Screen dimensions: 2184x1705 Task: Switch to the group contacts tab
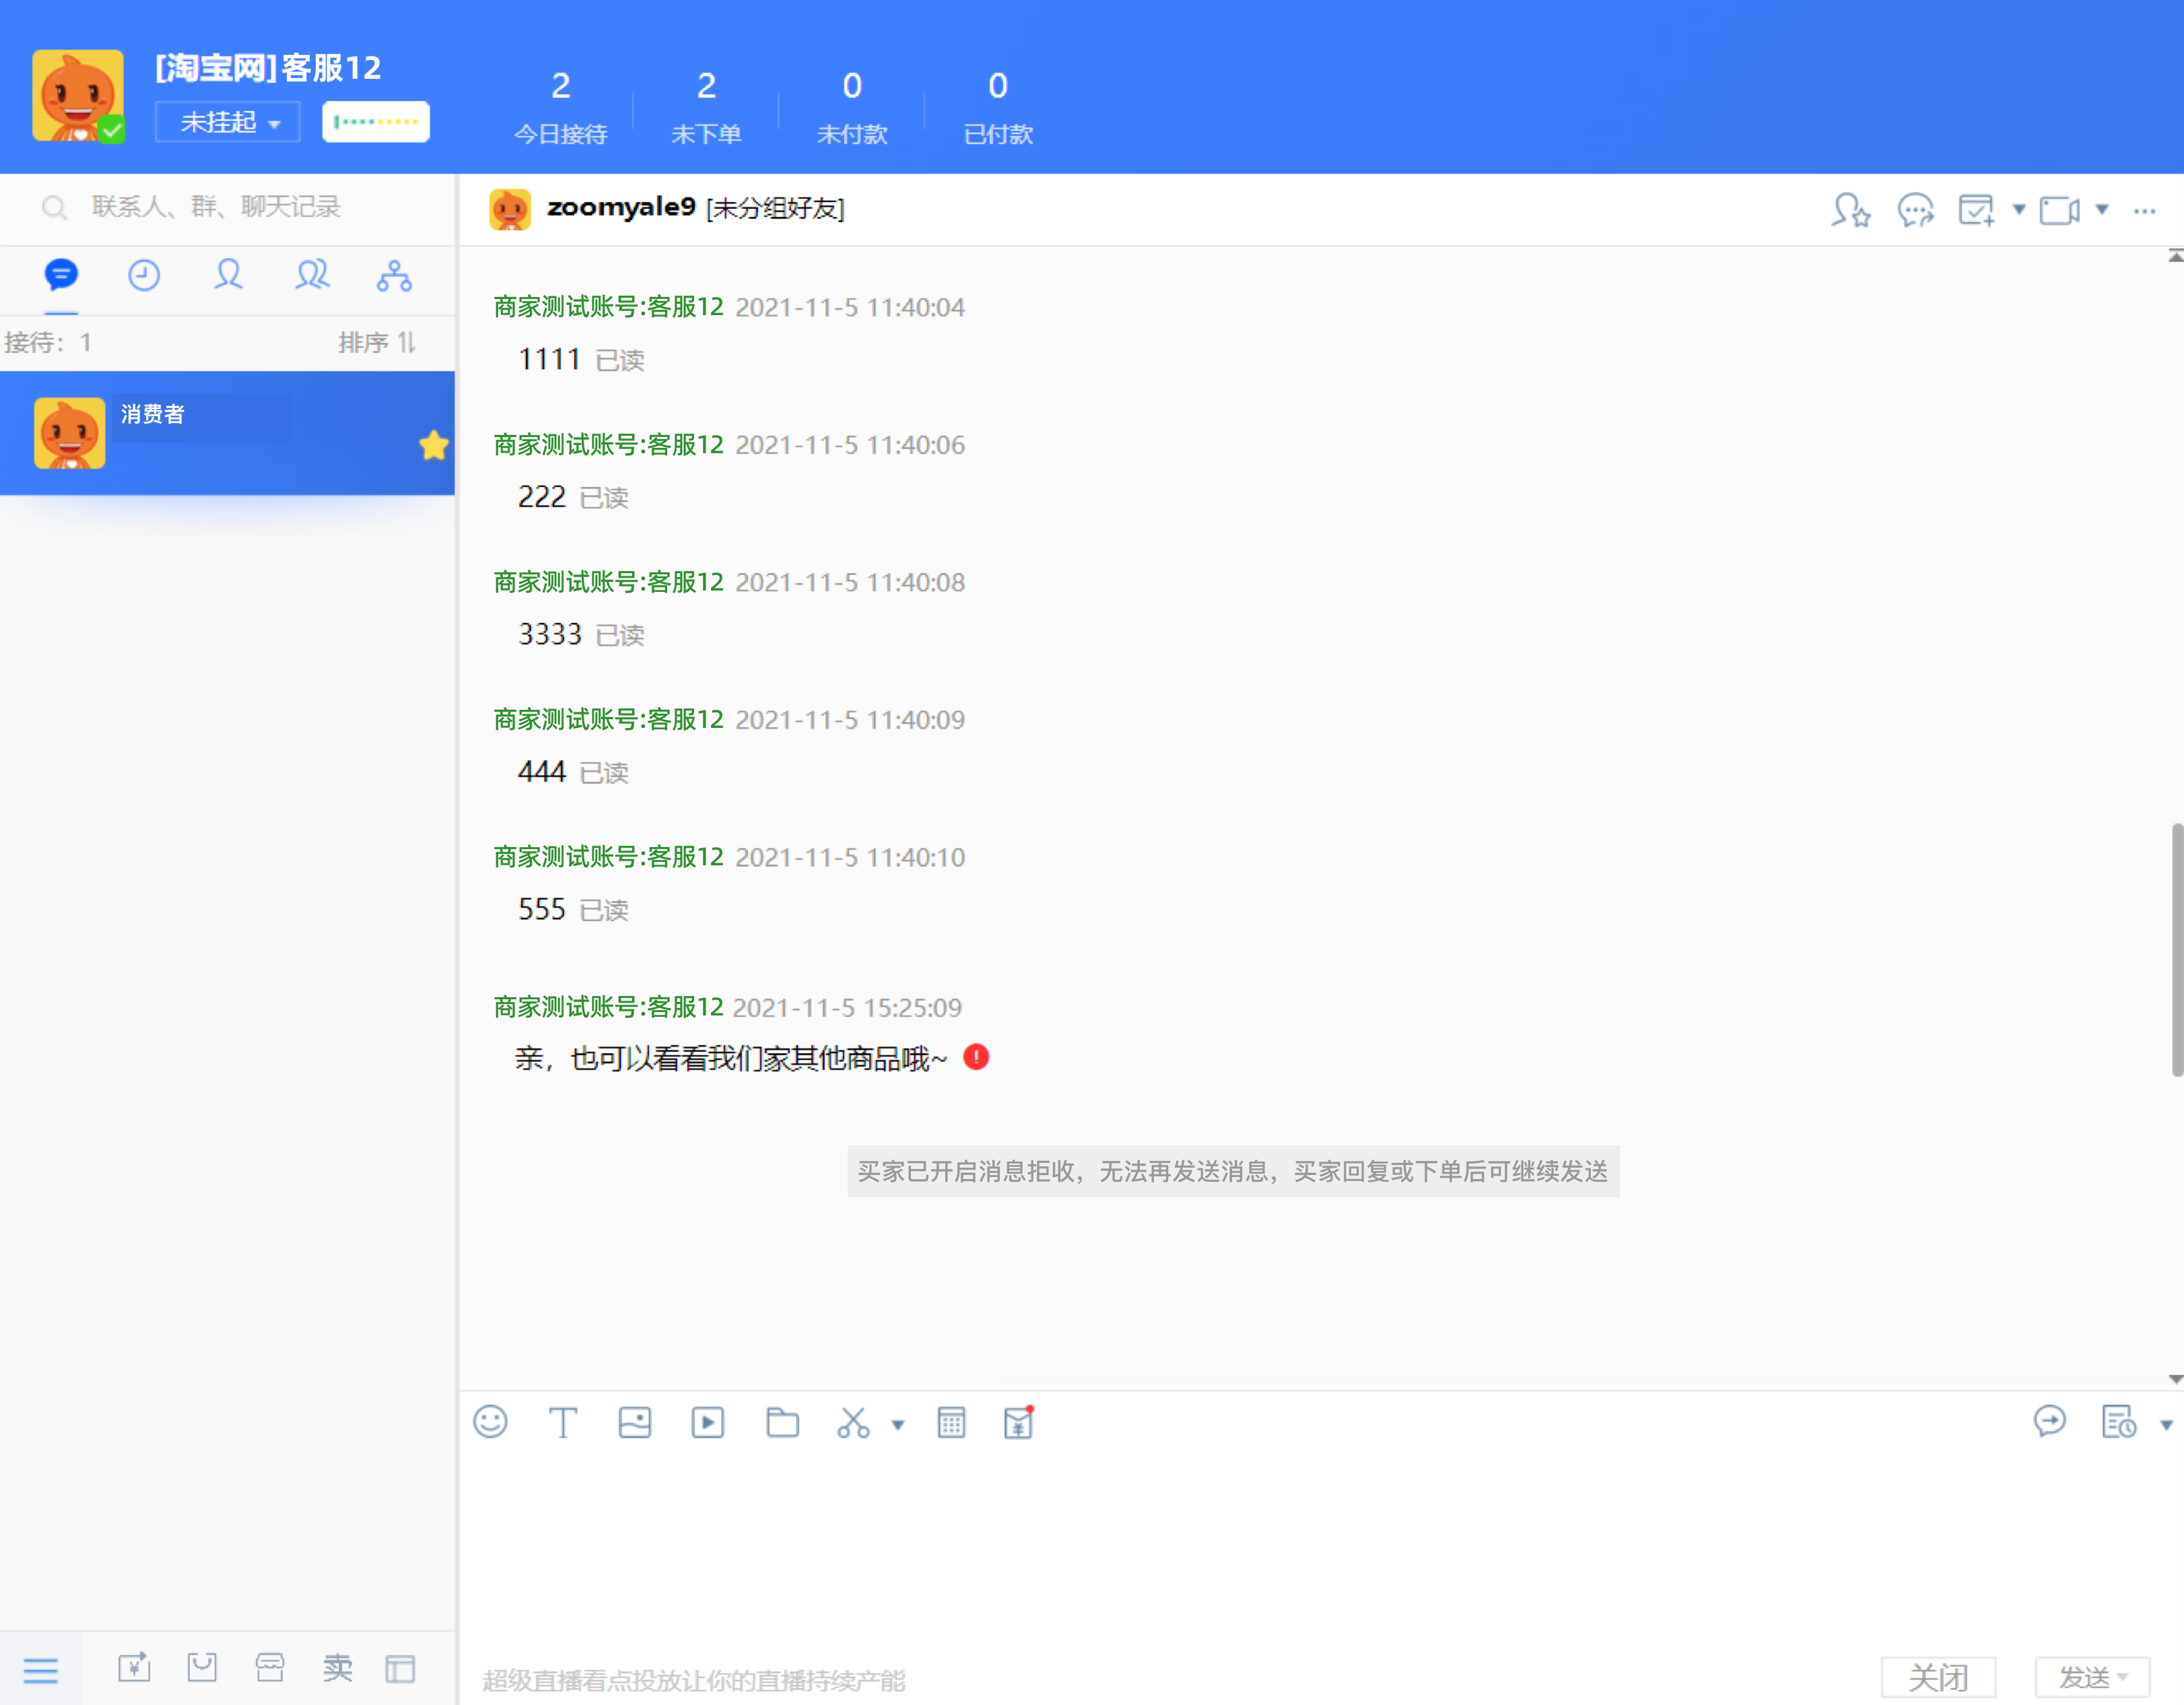click(312, 275)
